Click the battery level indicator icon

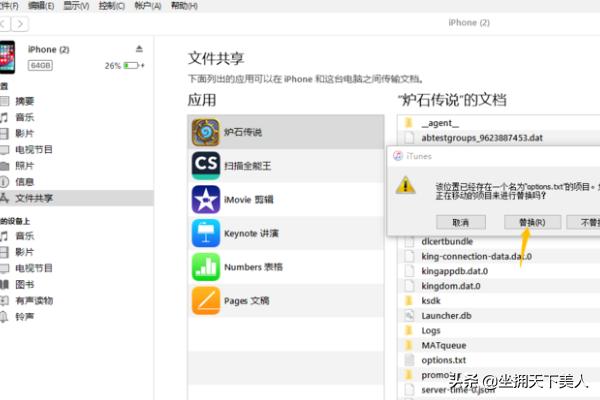coord(131,65)
